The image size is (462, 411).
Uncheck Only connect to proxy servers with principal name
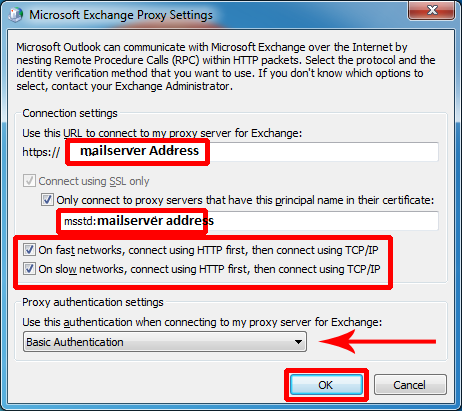pos(47,200)
